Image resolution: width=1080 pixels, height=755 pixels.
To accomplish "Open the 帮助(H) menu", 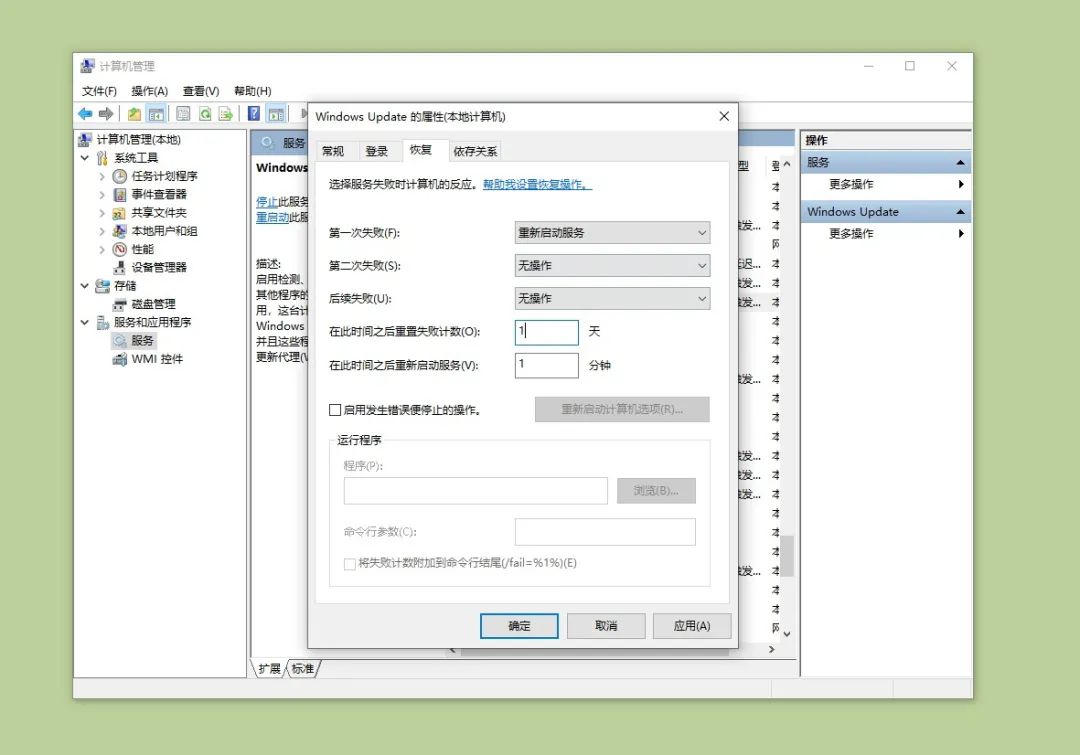I will click(x=252, y=91).
